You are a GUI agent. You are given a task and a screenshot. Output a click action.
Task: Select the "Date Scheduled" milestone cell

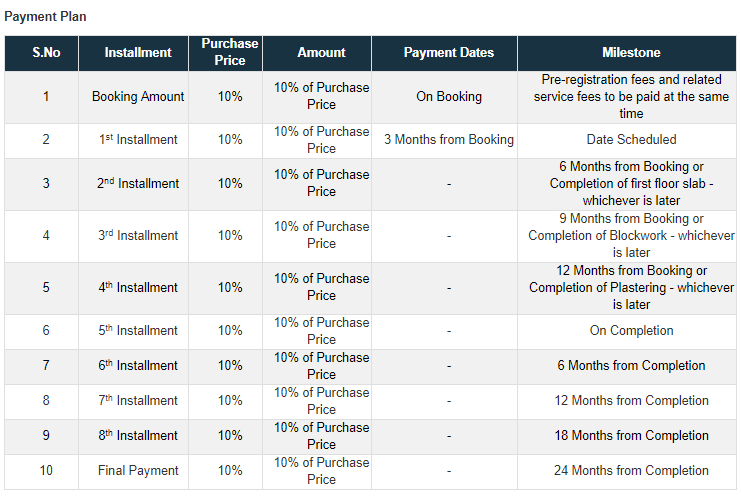coord(631,140)
